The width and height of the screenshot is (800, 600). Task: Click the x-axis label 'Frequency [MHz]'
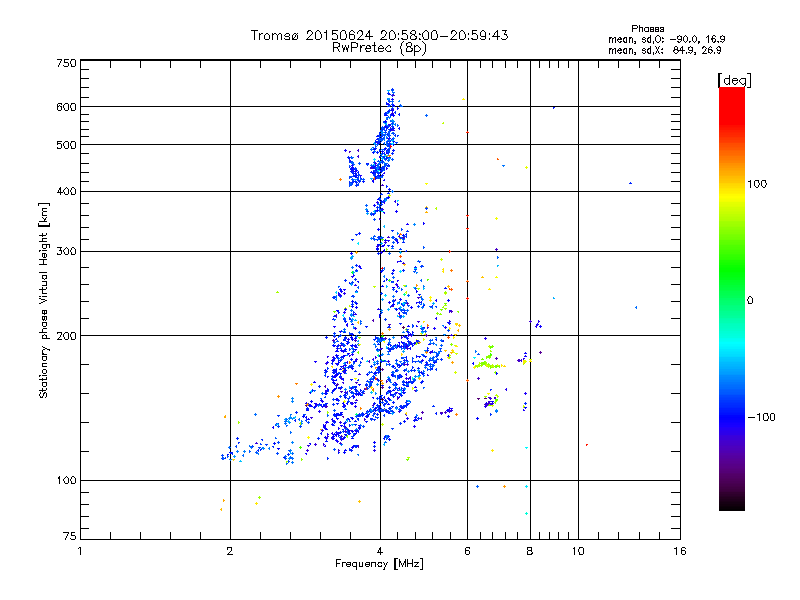pyautogui.click(x=379, y=564)
